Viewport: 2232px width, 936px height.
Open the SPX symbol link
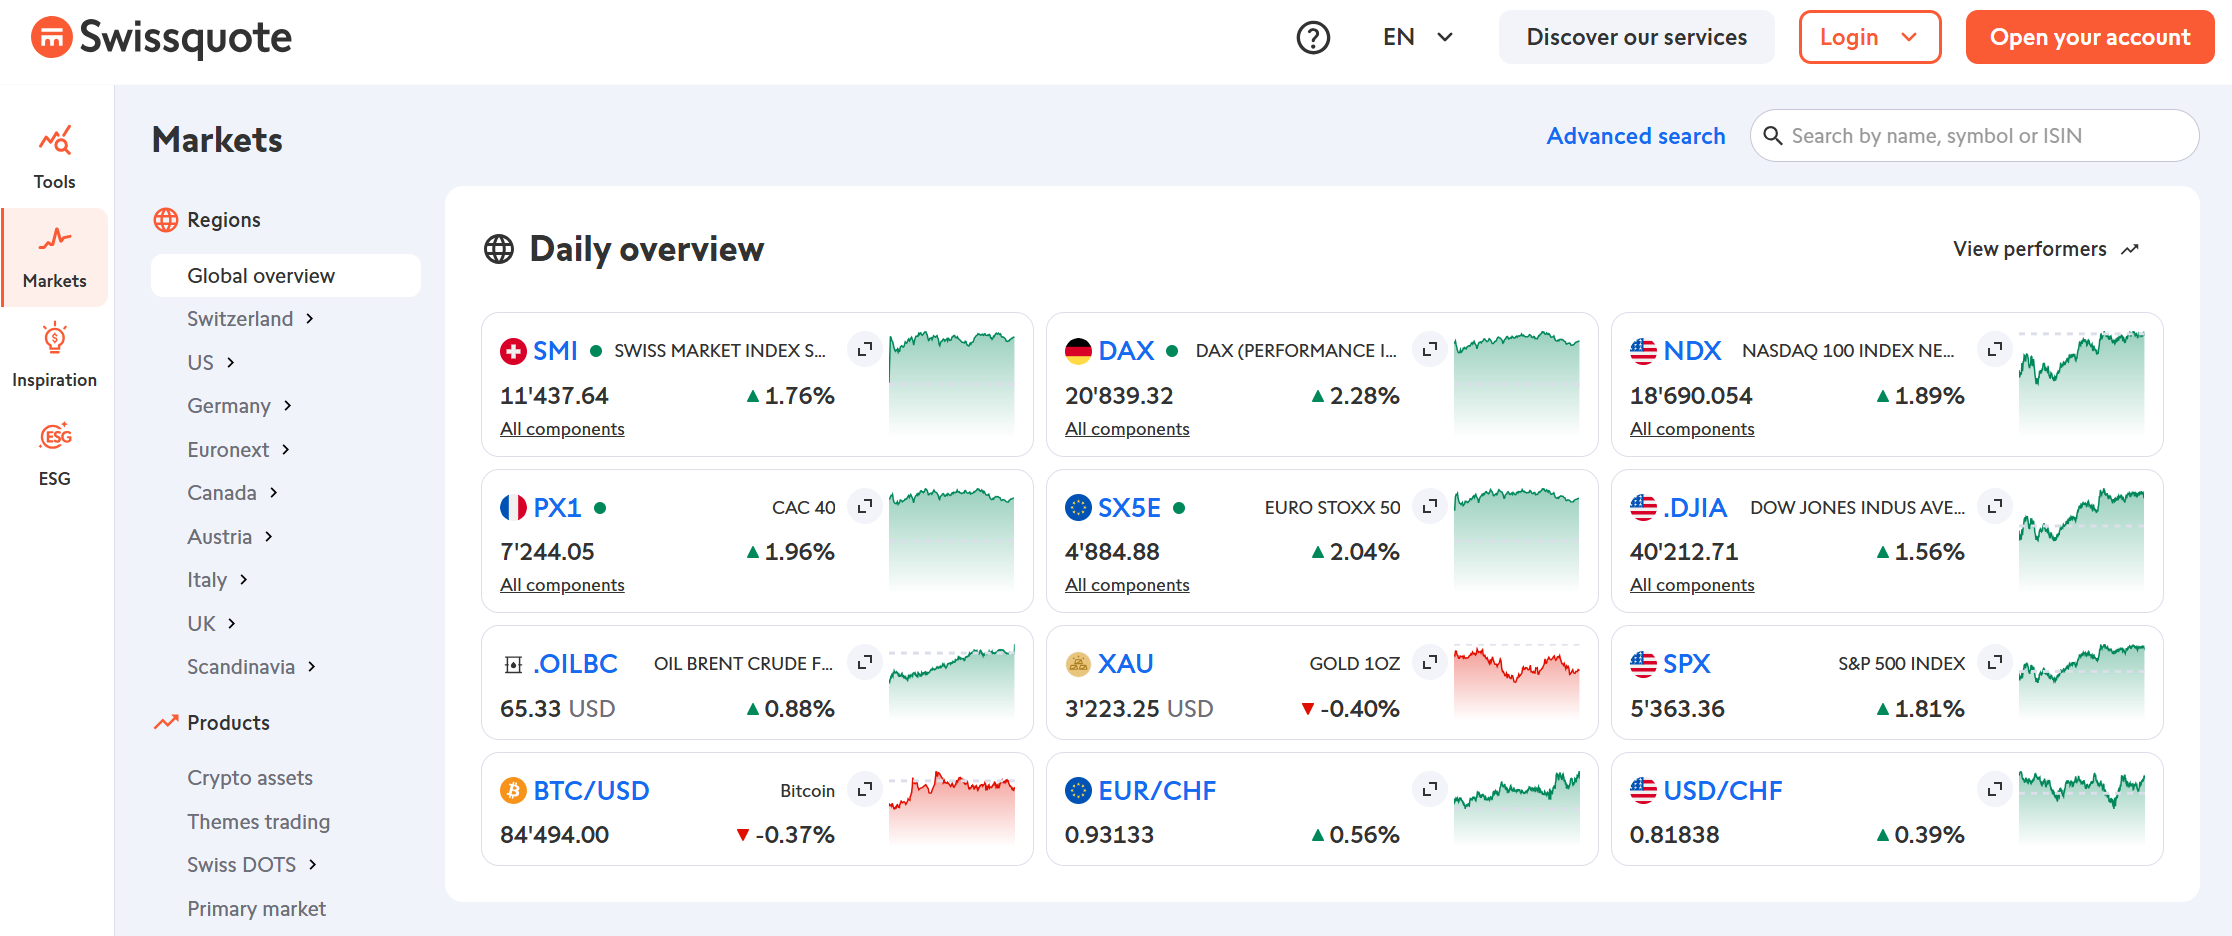coord(1686,664)
